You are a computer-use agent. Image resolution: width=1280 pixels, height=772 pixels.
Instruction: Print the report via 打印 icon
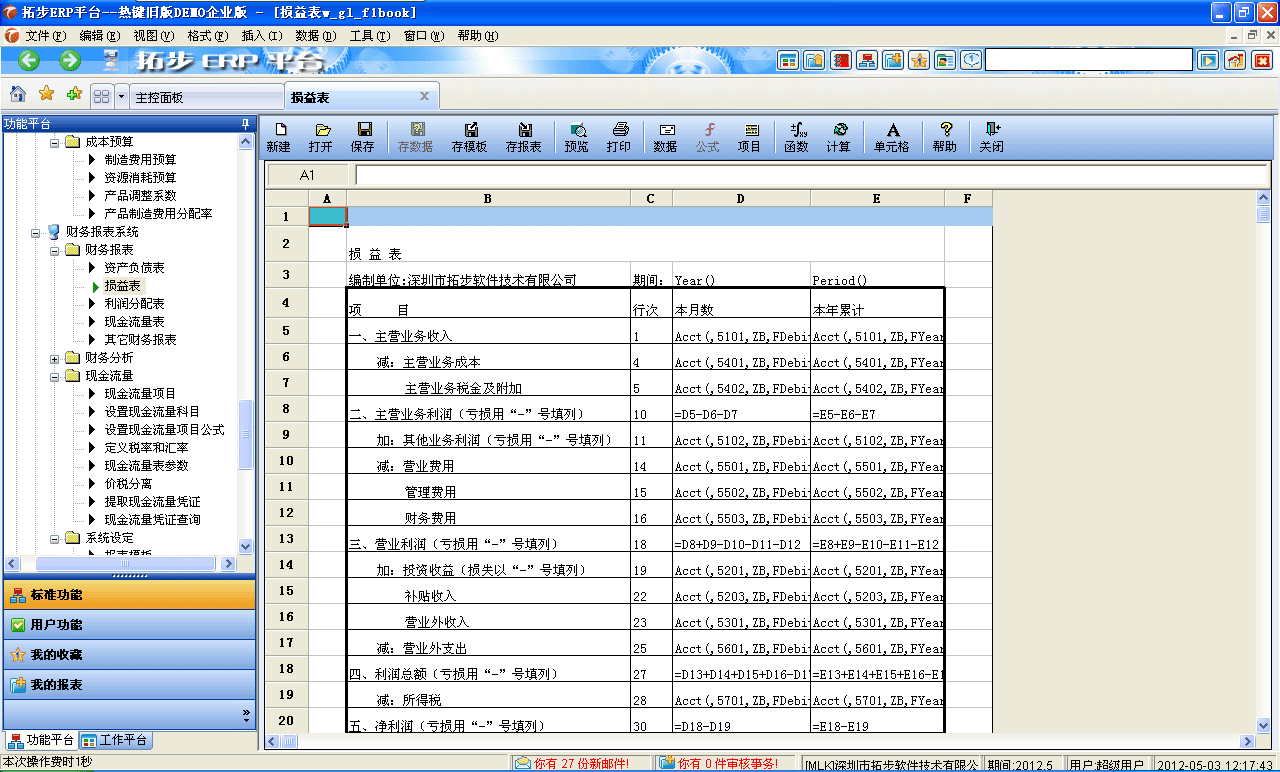point(620,135)
